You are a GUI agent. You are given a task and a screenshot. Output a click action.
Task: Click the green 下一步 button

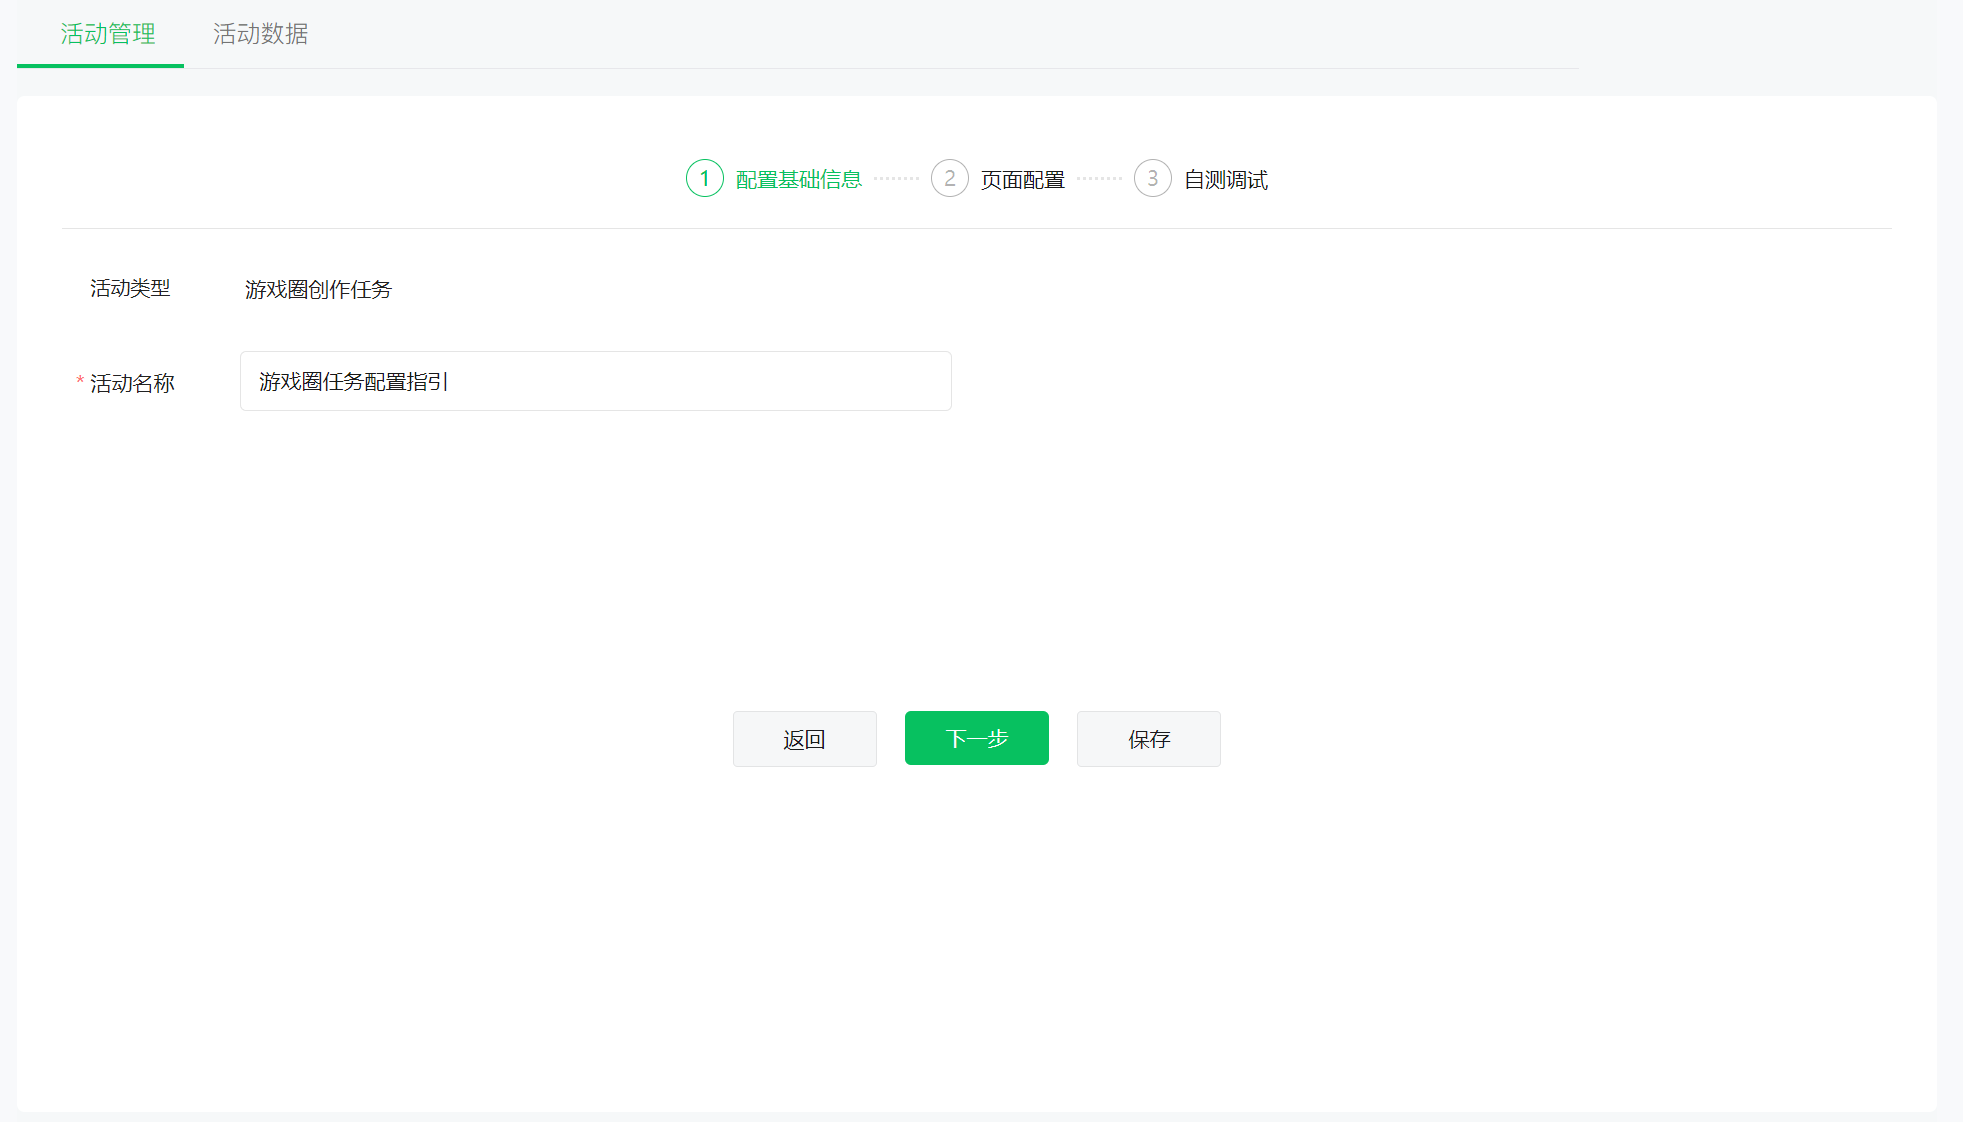point(977,738)
